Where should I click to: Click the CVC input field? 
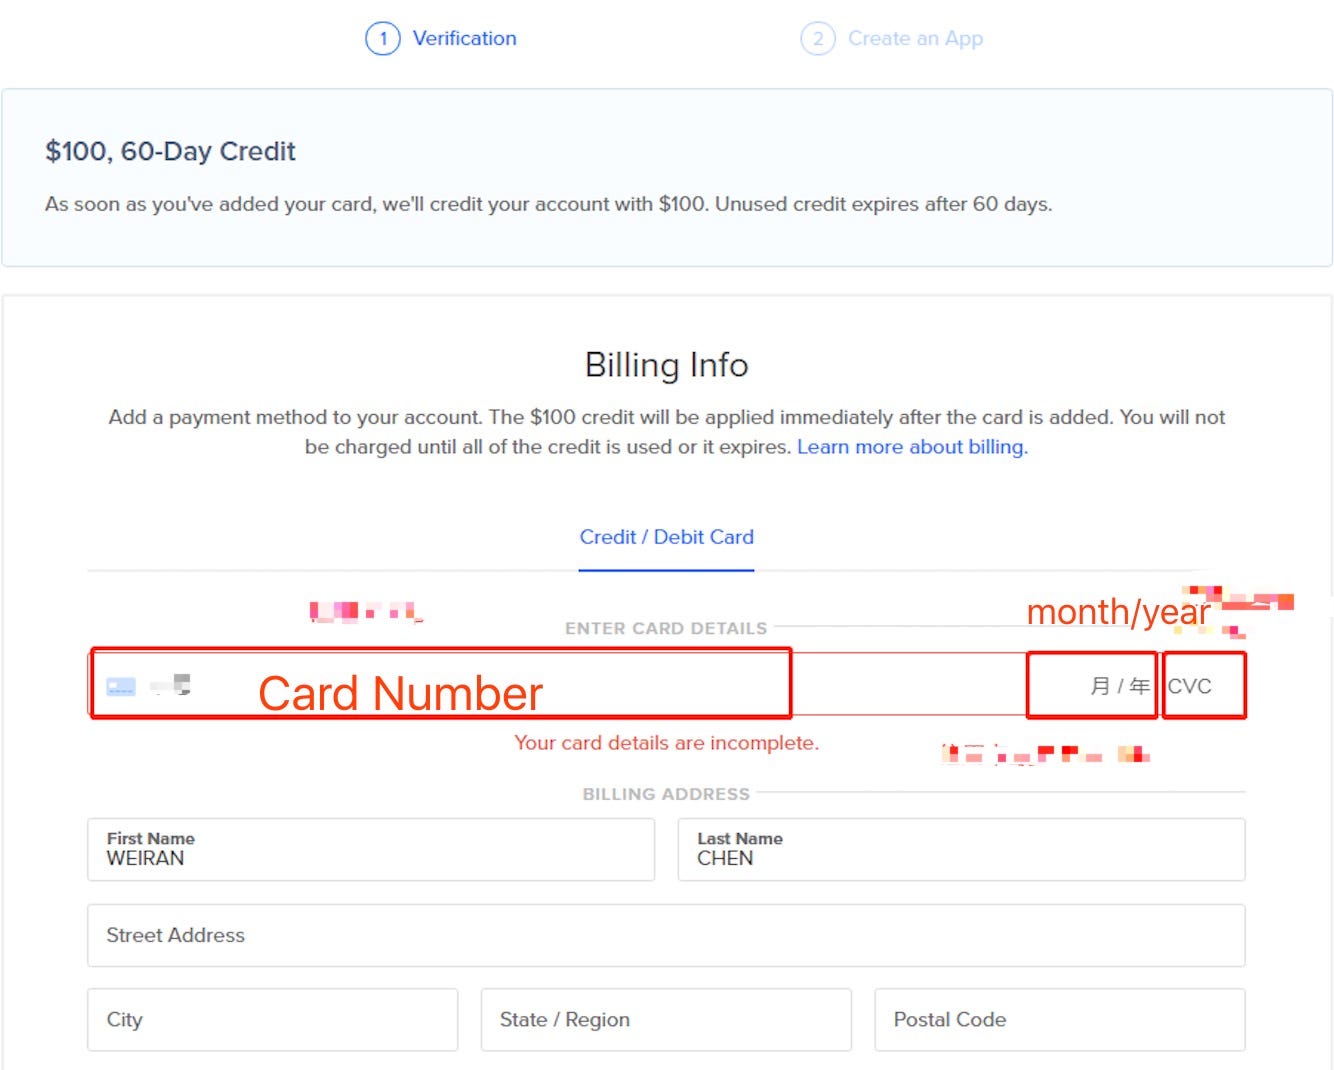(x=1204, y=685)
